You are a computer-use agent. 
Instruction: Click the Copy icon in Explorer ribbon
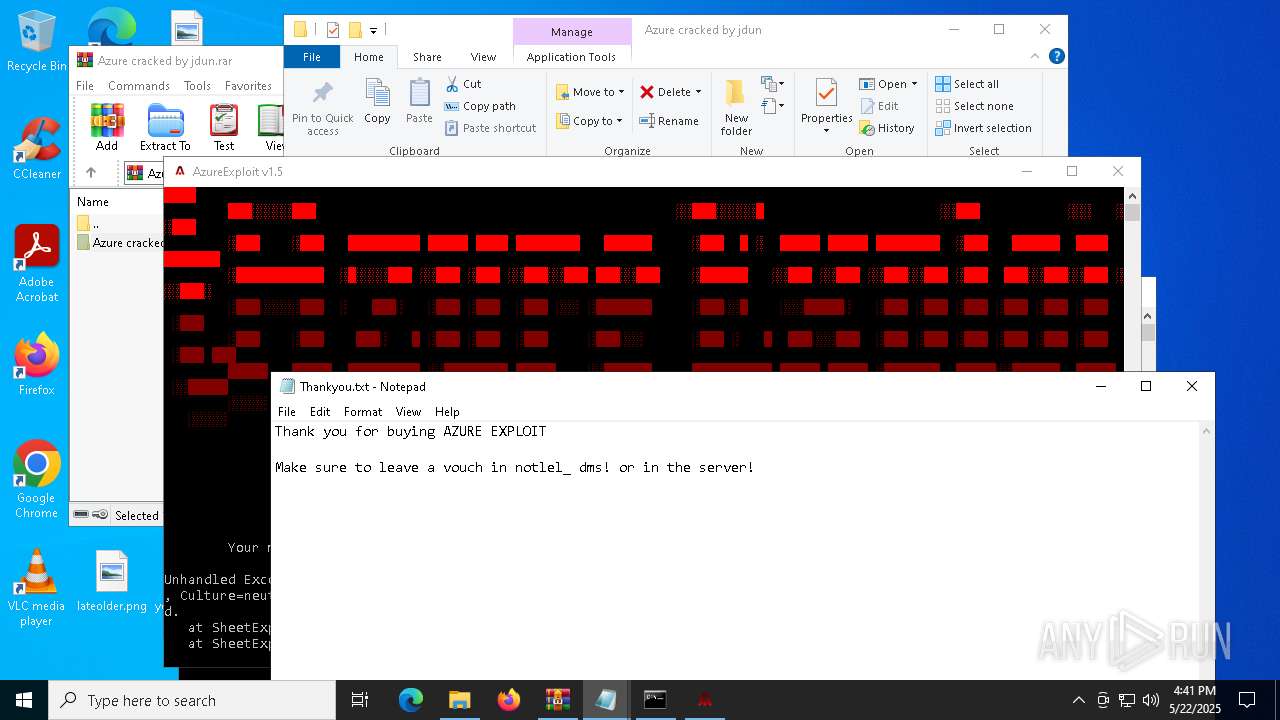click(377, 93)
